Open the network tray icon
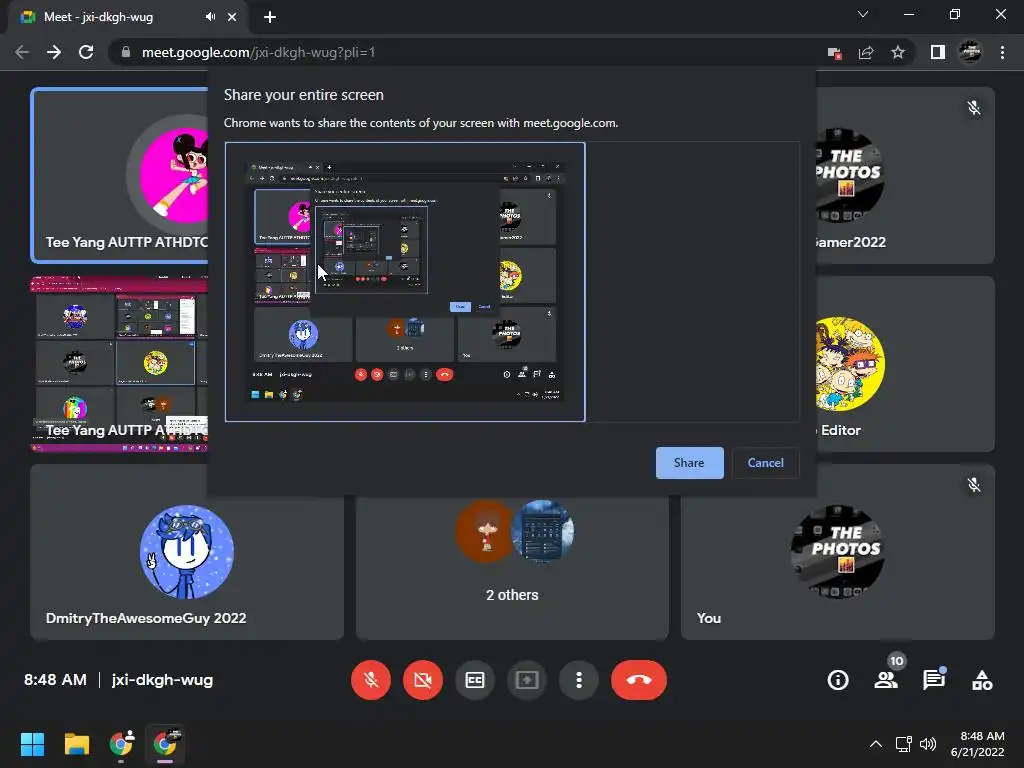The image size is (1024, 768). coord(903,744)
